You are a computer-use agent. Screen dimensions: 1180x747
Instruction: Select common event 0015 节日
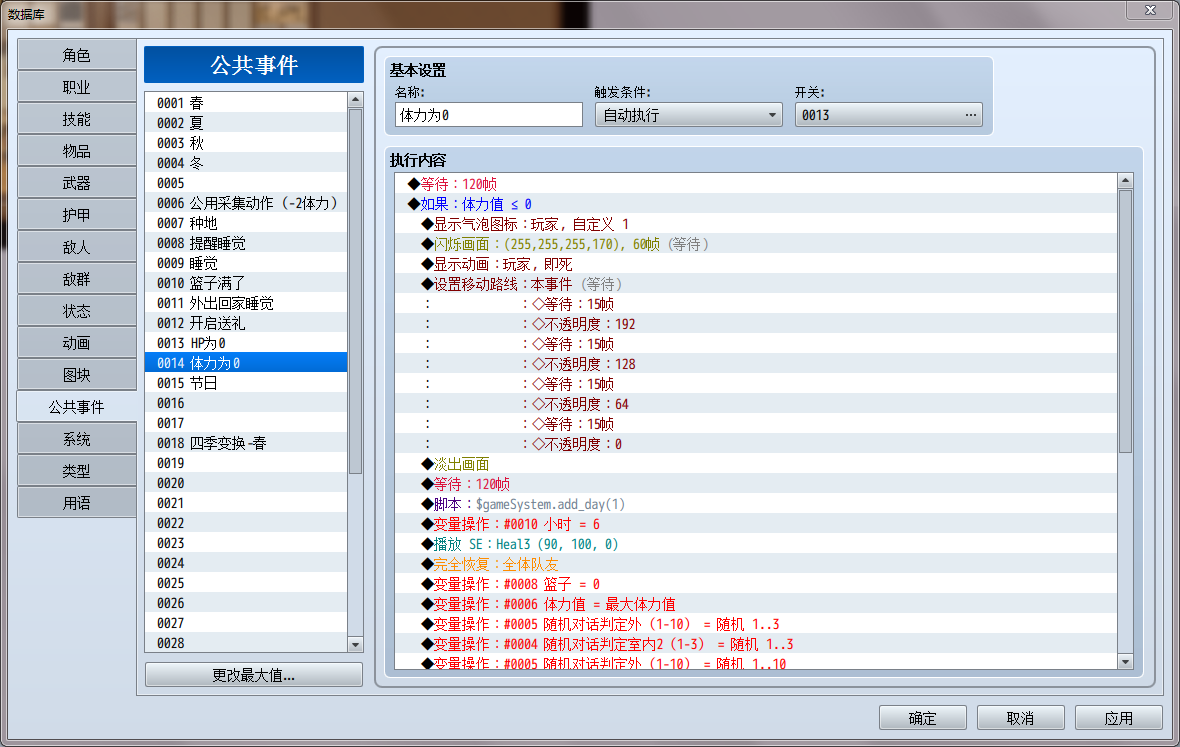(x=246, y=383)
